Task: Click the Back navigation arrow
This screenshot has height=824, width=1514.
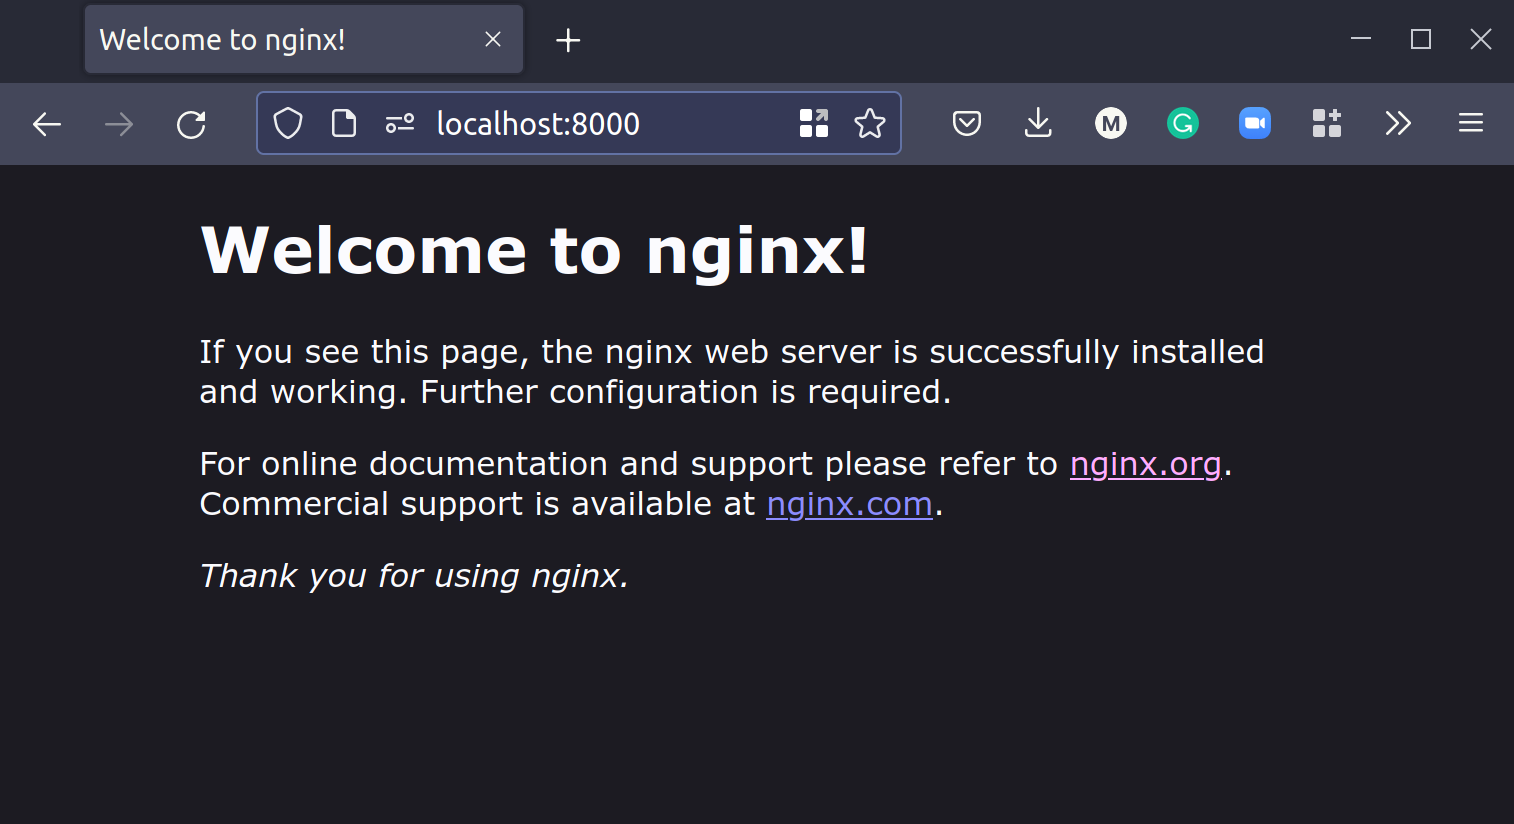Action: [x=47, y=124]
